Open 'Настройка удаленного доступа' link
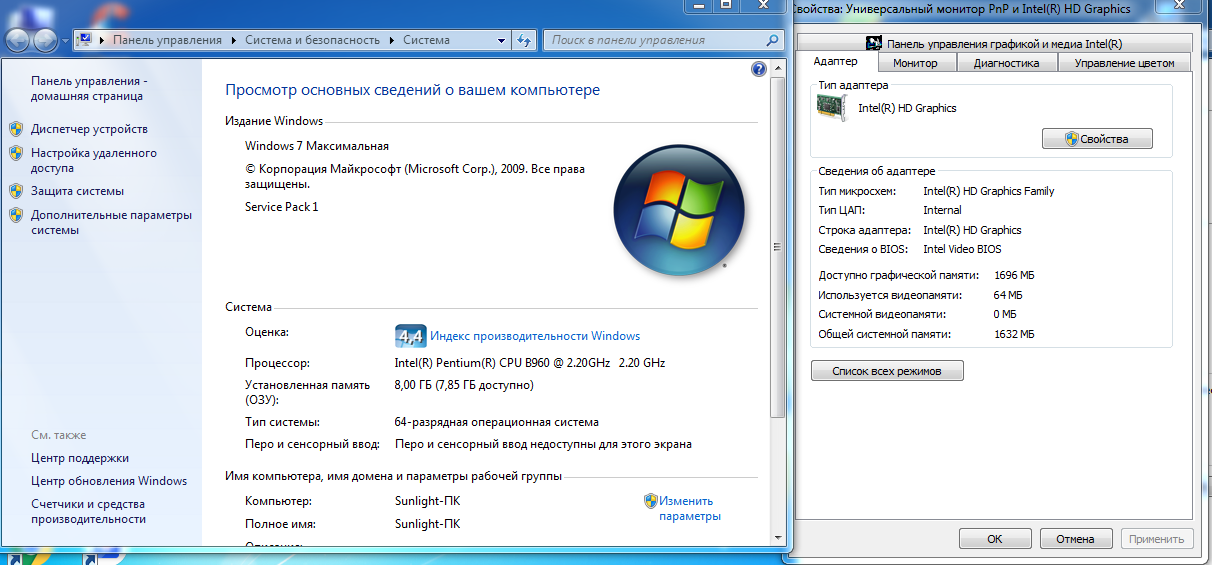The width and height of the screenshot is (1212, 565). point(94,161)
